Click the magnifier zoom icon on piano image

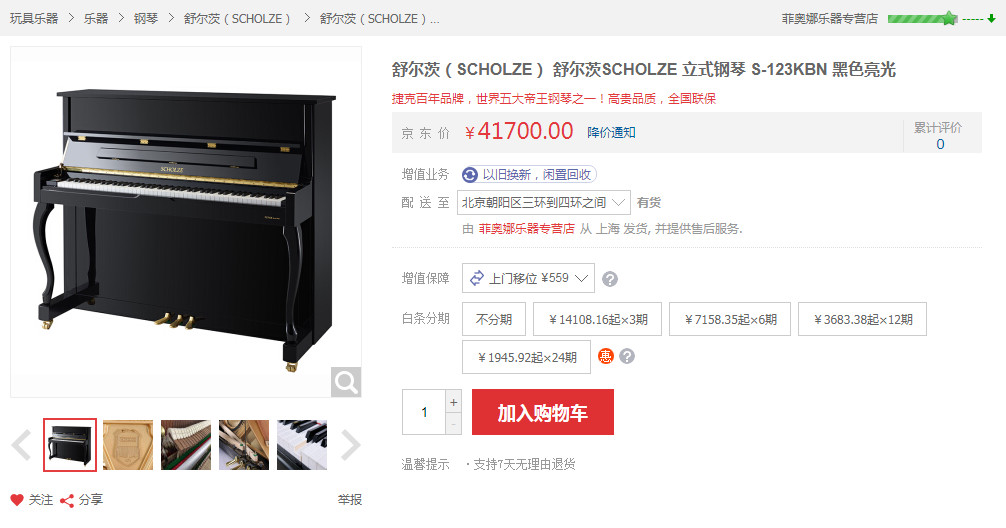pos(346,382)
